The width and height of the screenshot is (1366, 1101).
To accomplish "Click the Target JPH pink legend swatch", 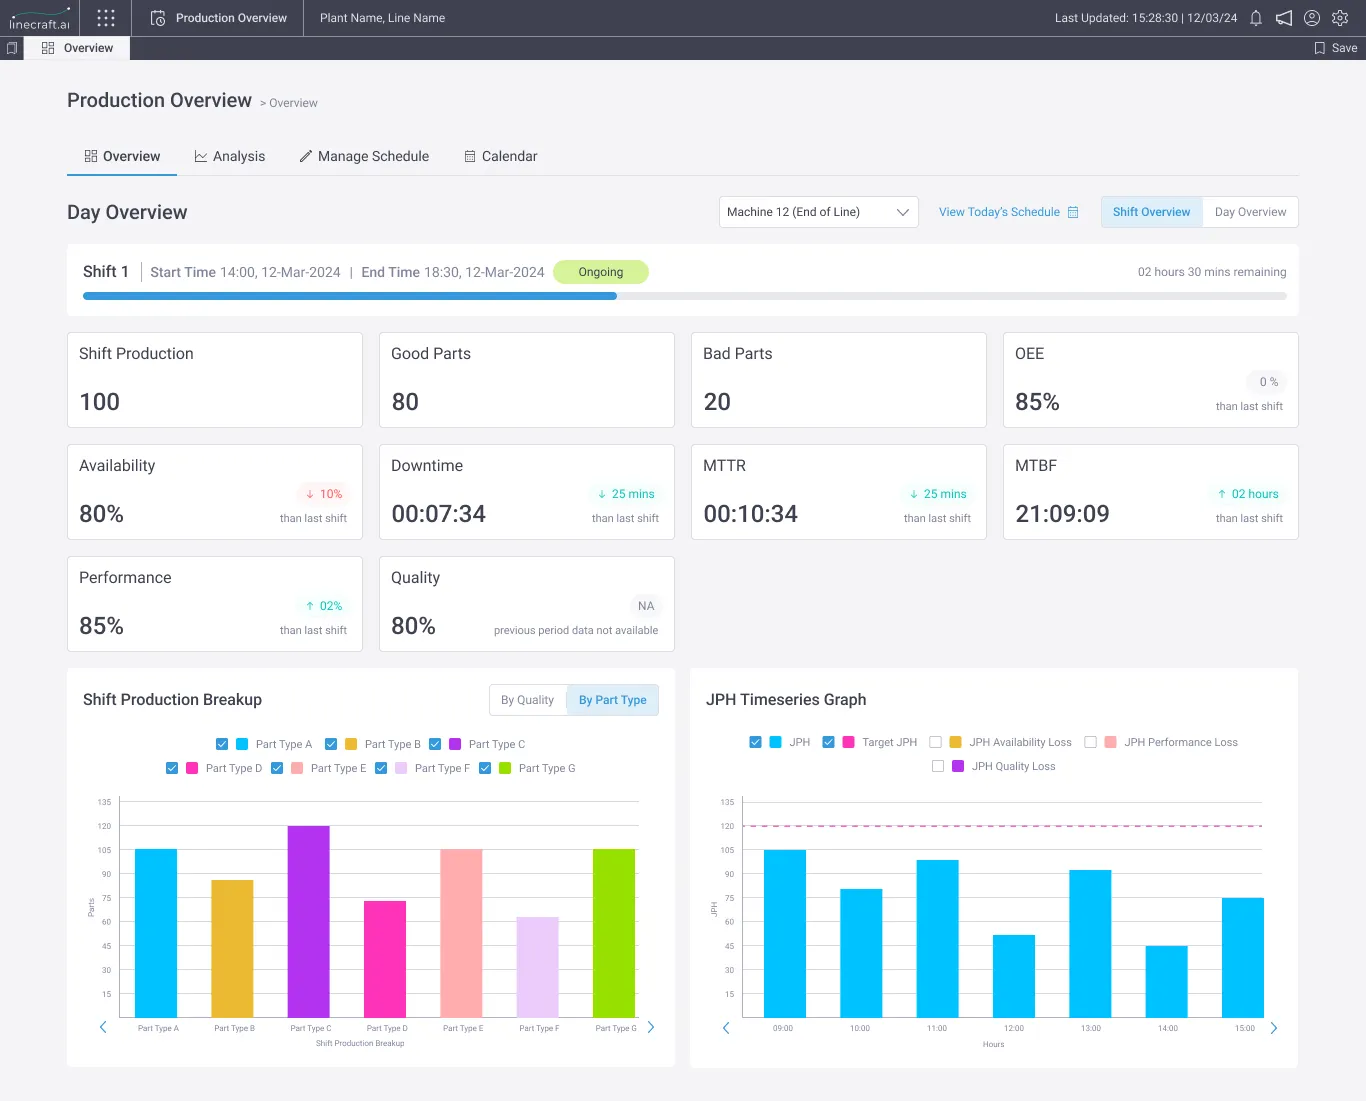I will [x=848, y=742].
